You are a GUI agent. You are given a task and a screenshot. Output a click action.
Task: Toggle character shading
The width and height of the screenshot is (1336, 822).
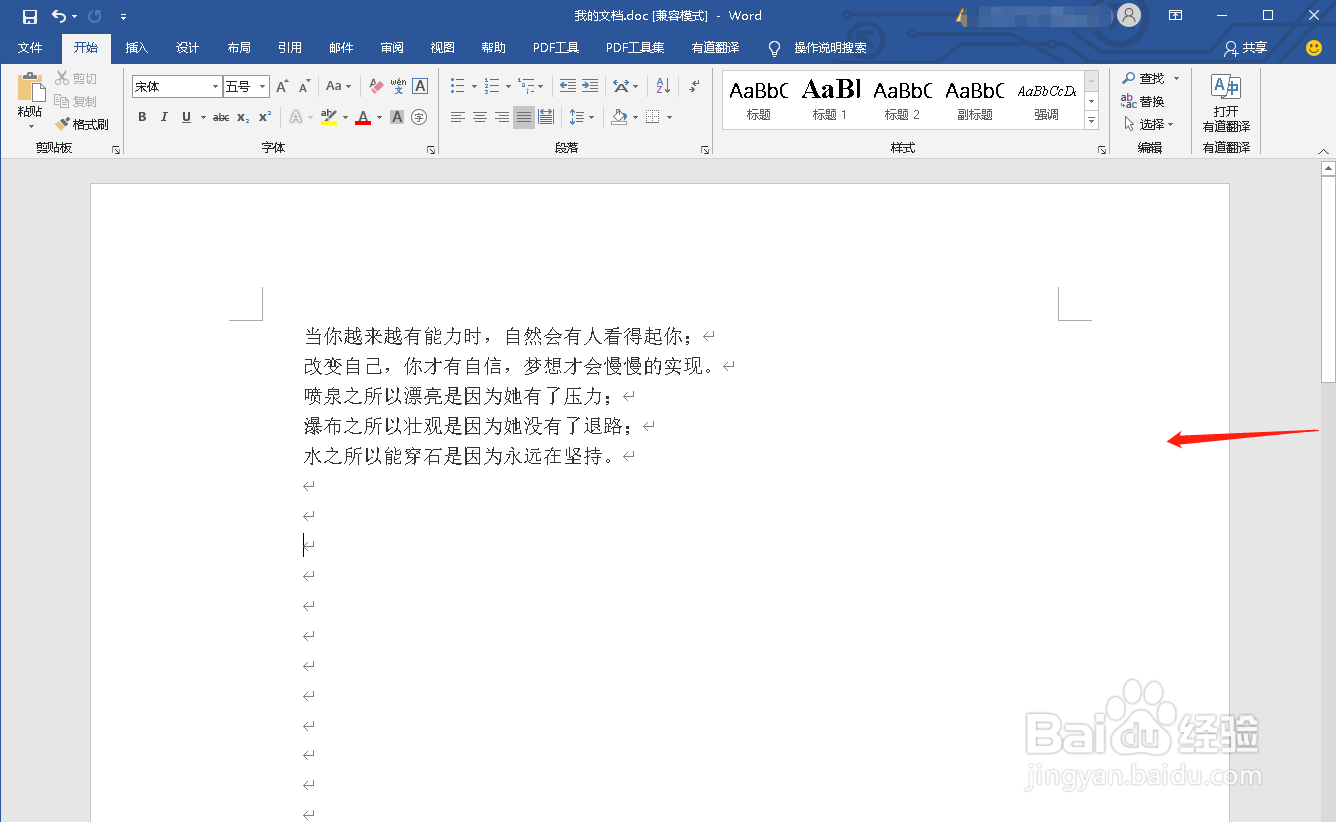[x=397, y=117]
